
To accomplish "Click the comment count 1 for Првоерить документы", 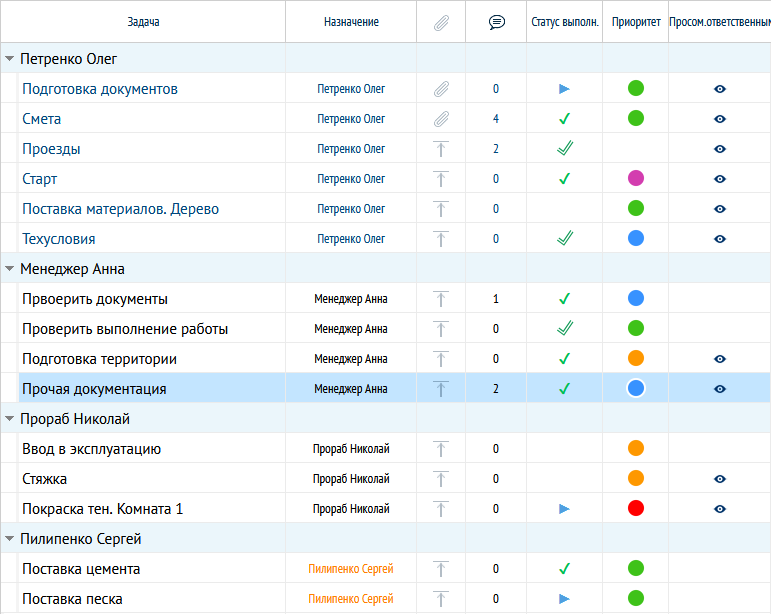I will (x=496, y=298).
